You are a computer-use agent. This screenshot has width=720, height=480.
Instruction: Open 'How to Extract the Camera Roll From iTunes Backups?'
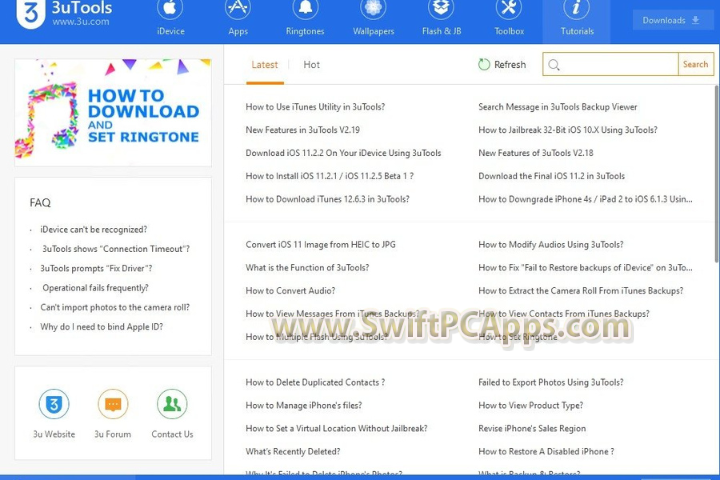580,290
